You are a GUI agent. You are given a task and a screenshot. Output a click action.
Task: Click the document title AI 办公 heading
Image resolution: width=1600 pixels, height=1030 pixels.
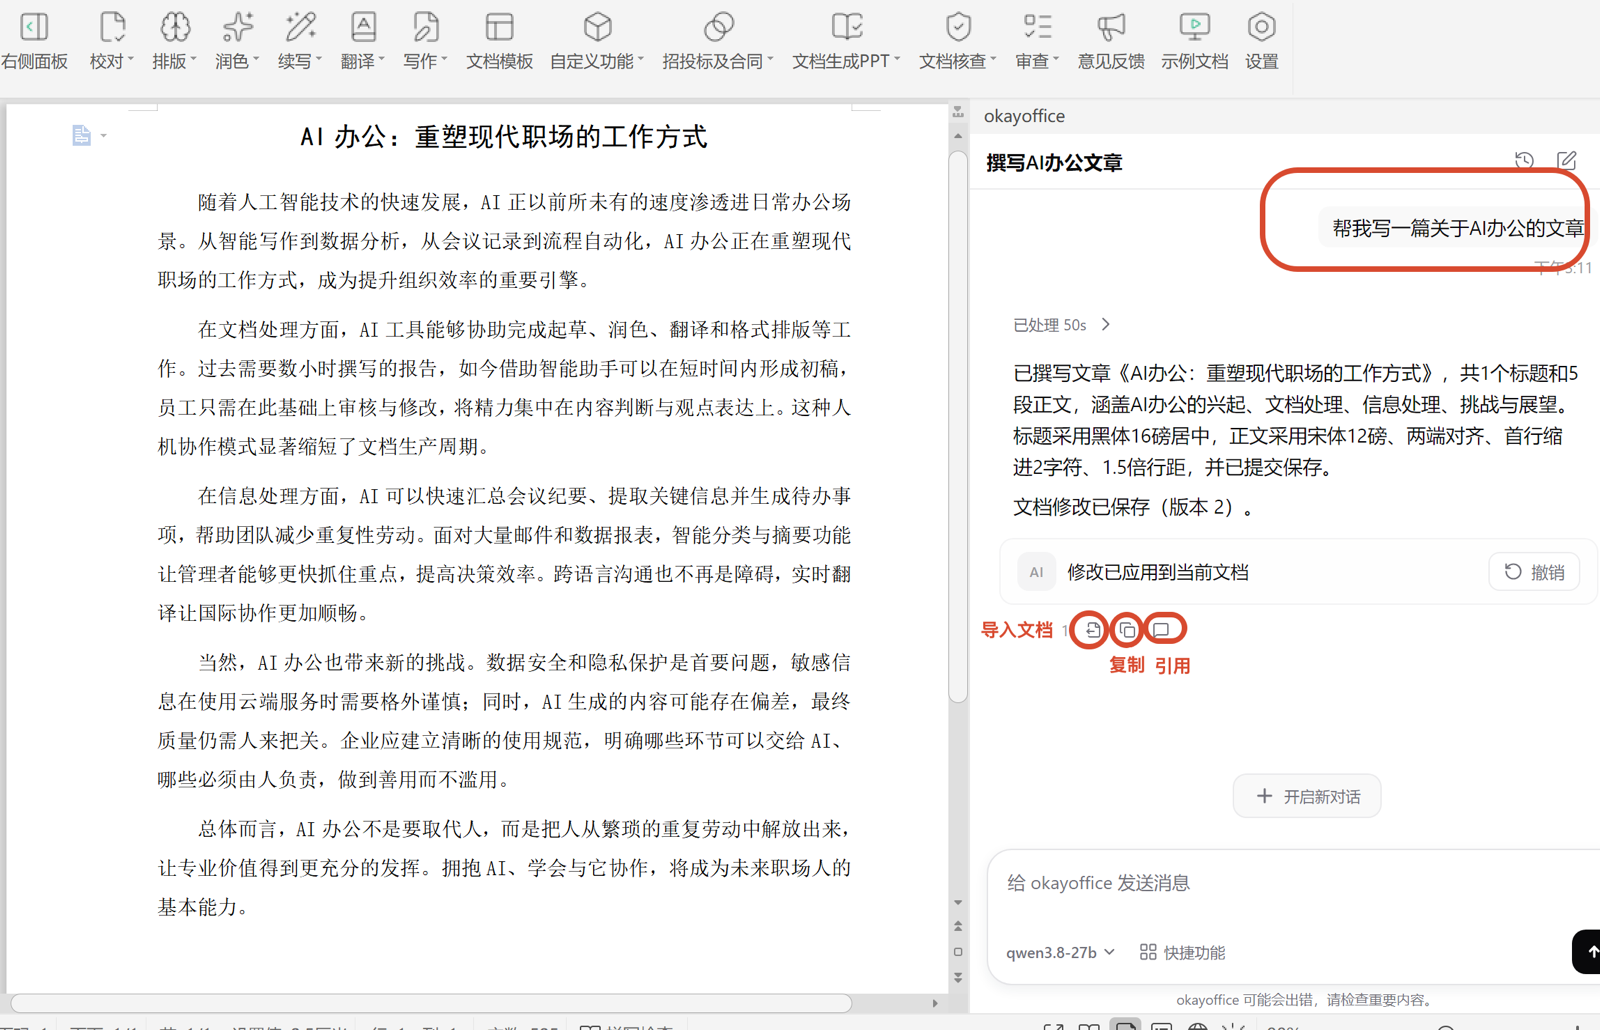click(504, 137)
